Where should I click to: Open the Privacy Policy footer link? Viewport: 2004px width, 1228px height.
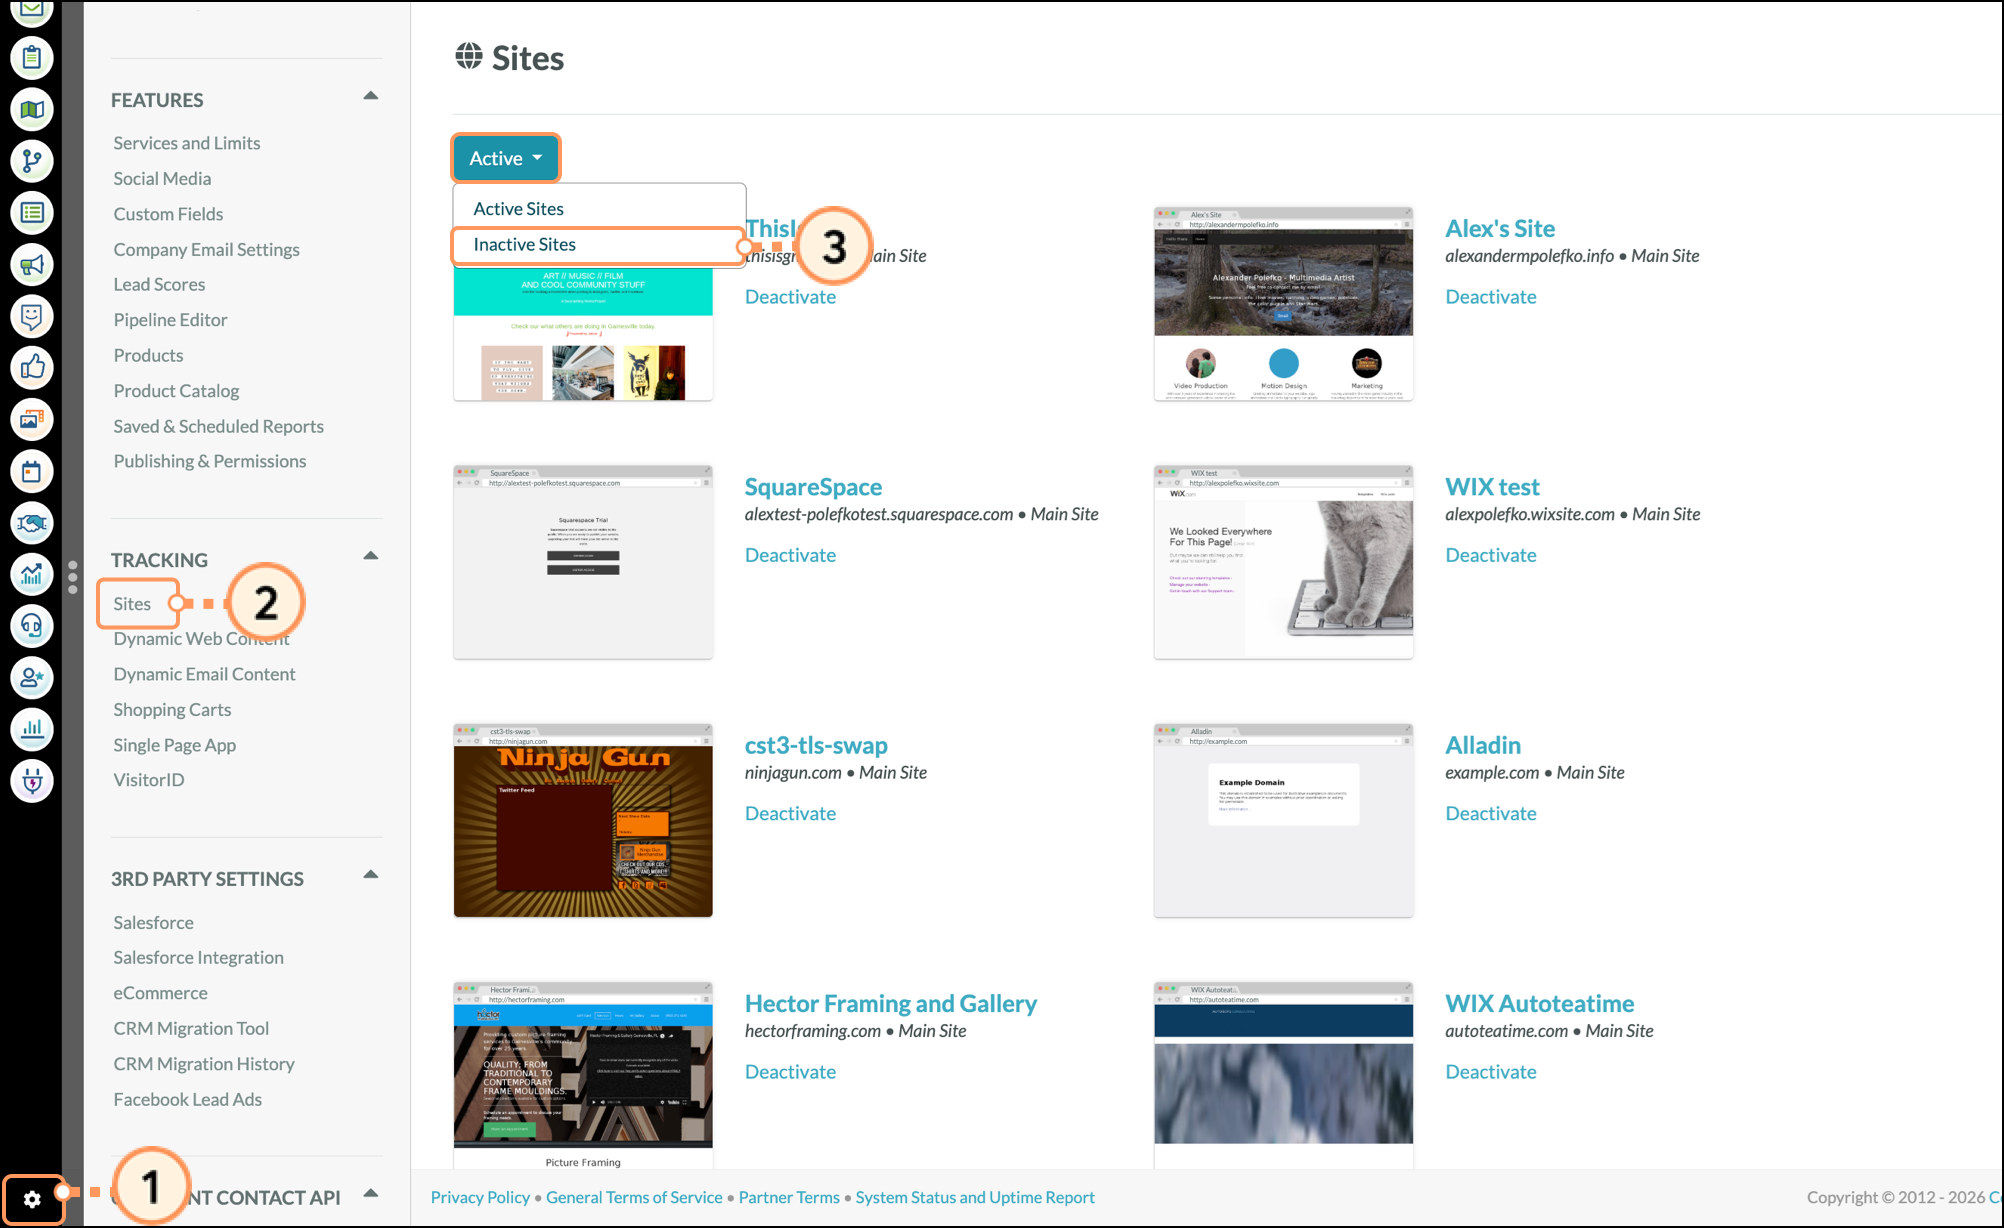480,1198
